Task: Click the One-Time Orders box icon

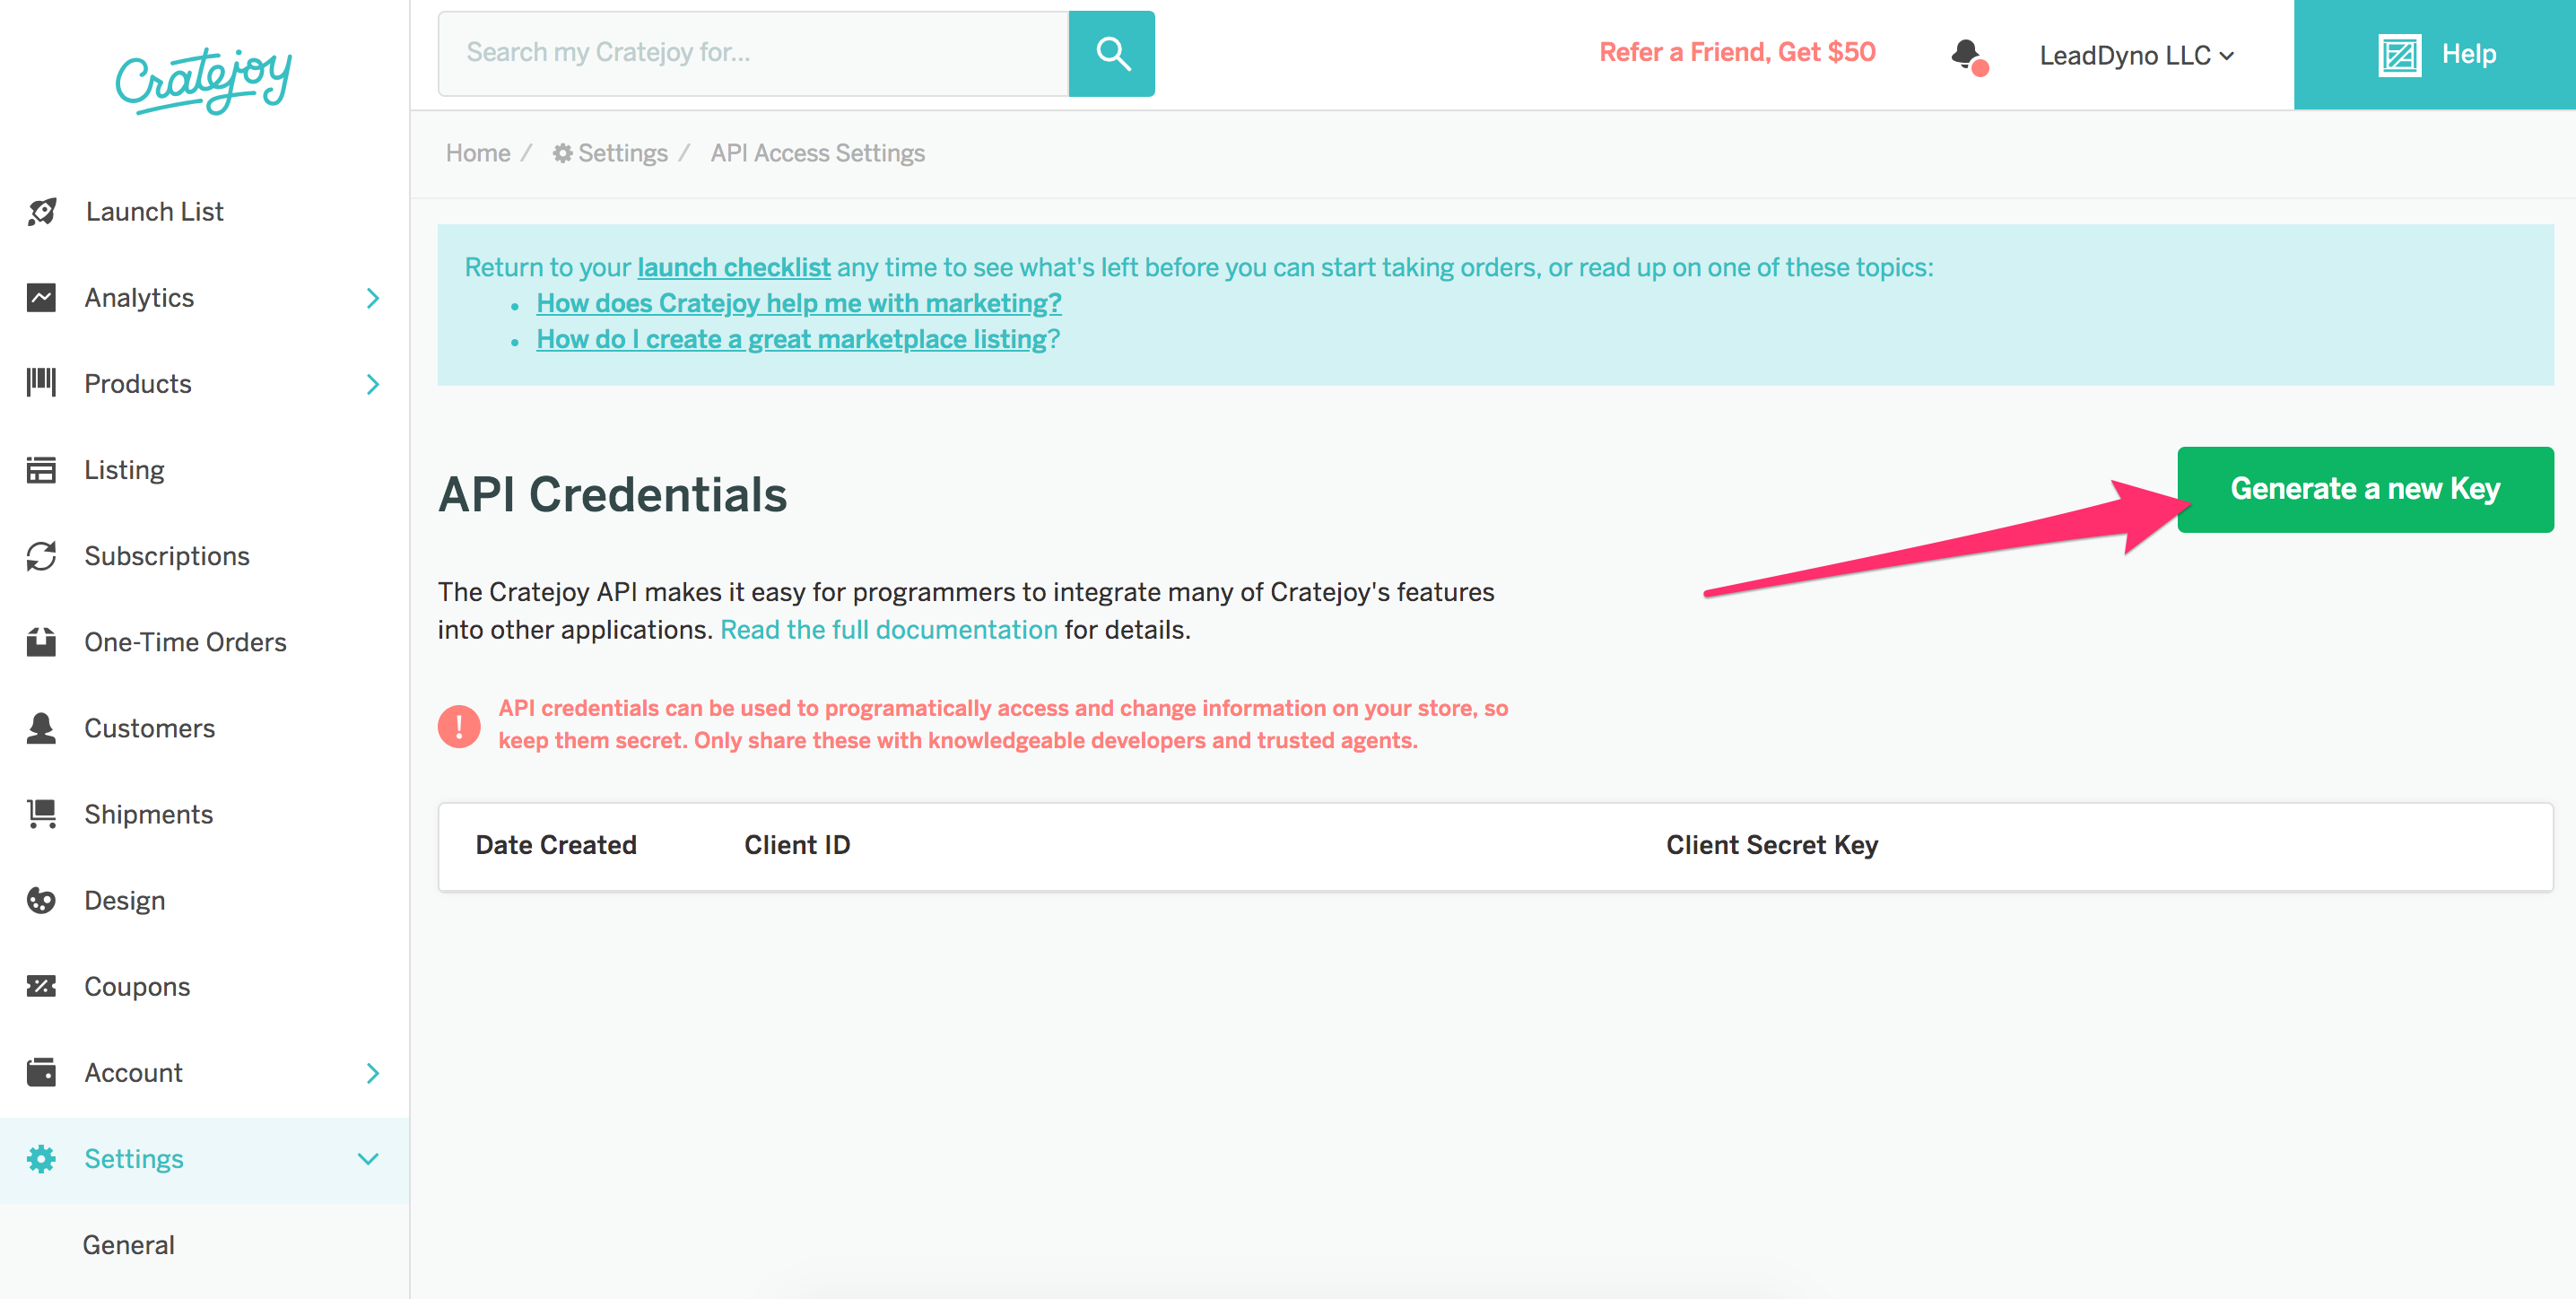Action: 41,642
